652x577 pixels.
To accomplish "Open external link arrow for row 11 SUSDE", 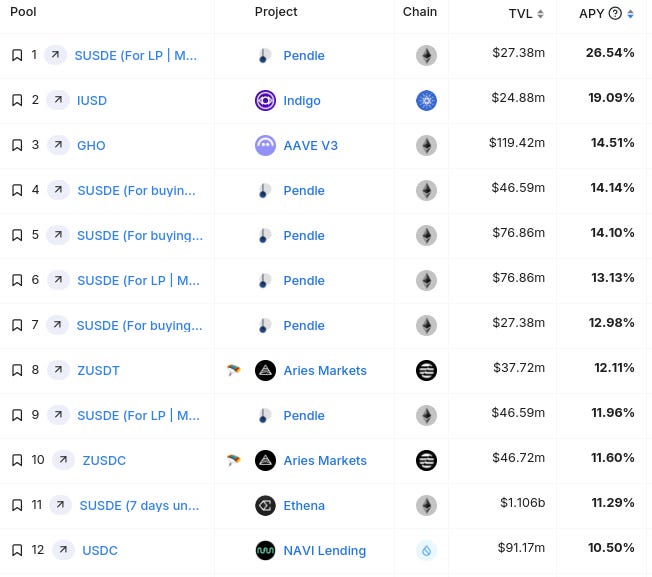I will pos(60,505).
